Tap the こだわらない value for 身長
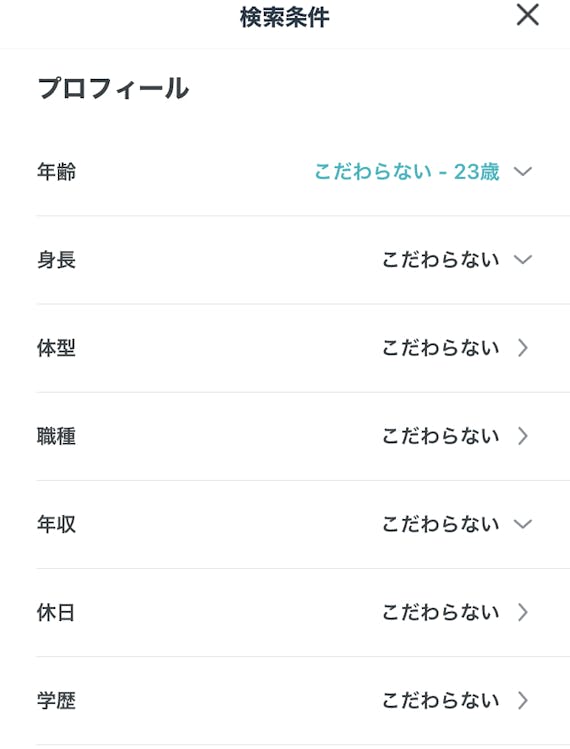The width and height of the screenshot is (570, 749). tap(441, 259)
